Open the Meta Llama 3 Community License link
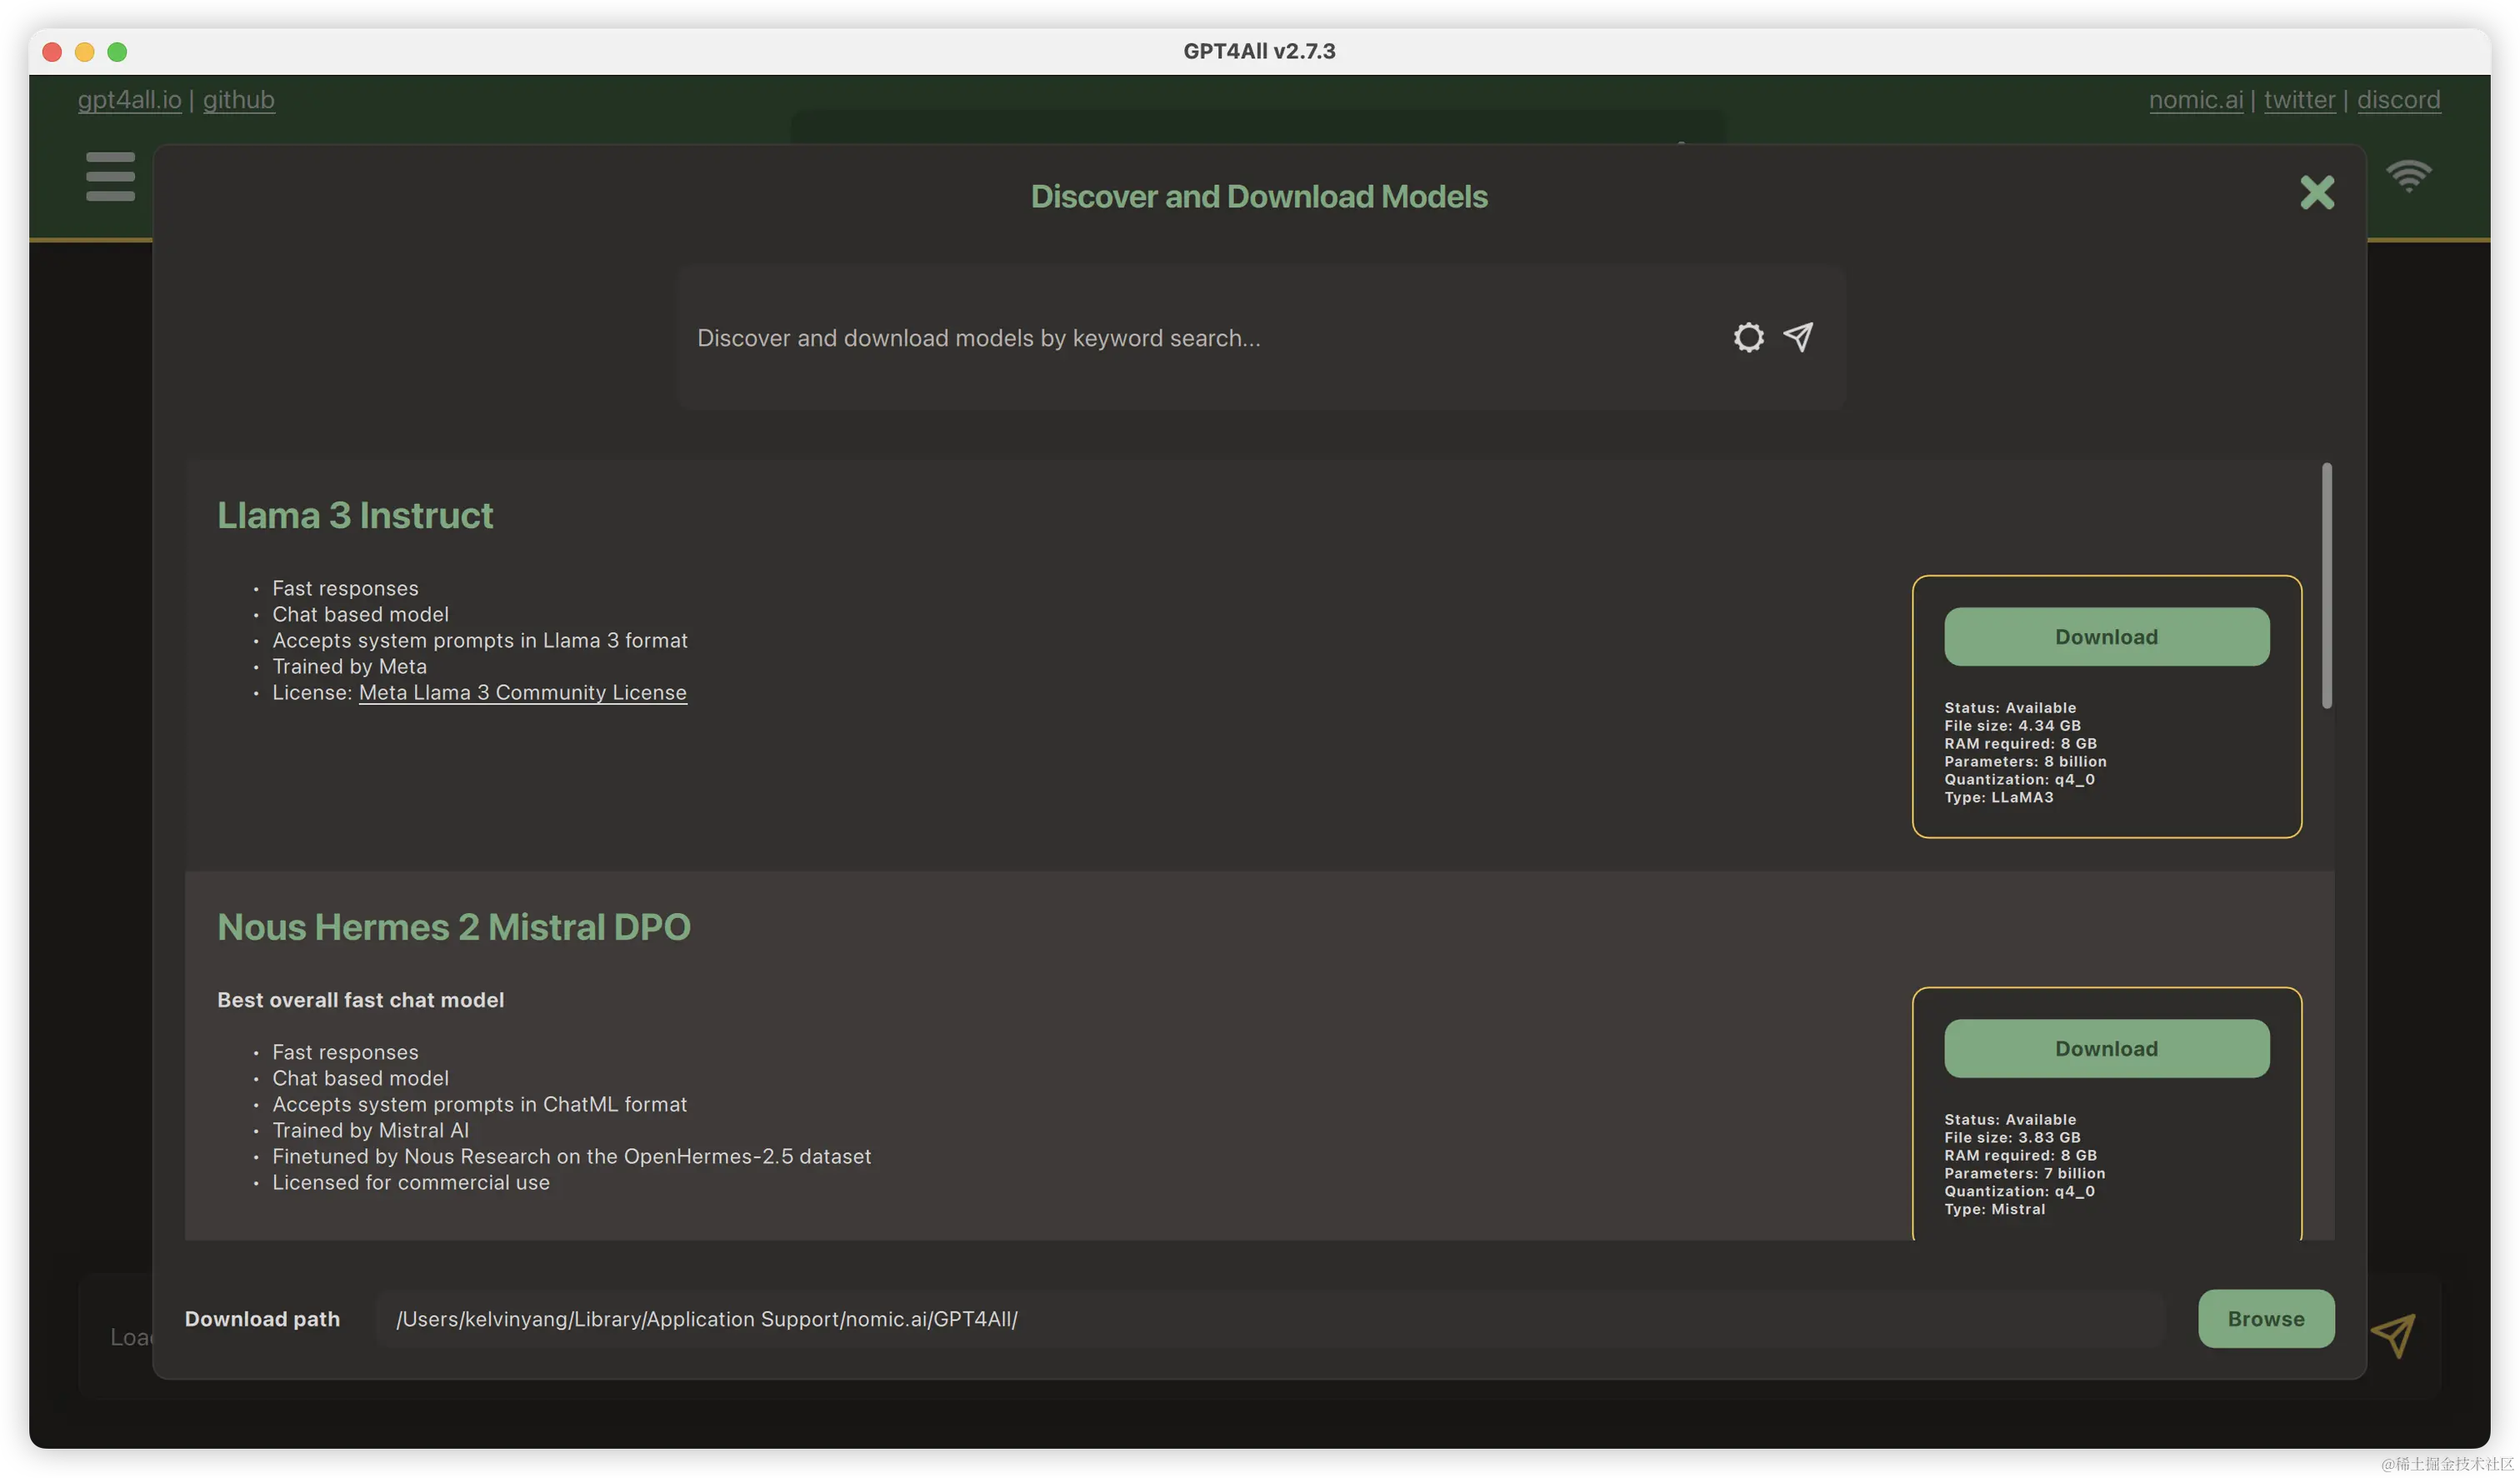 coord(522,693)
